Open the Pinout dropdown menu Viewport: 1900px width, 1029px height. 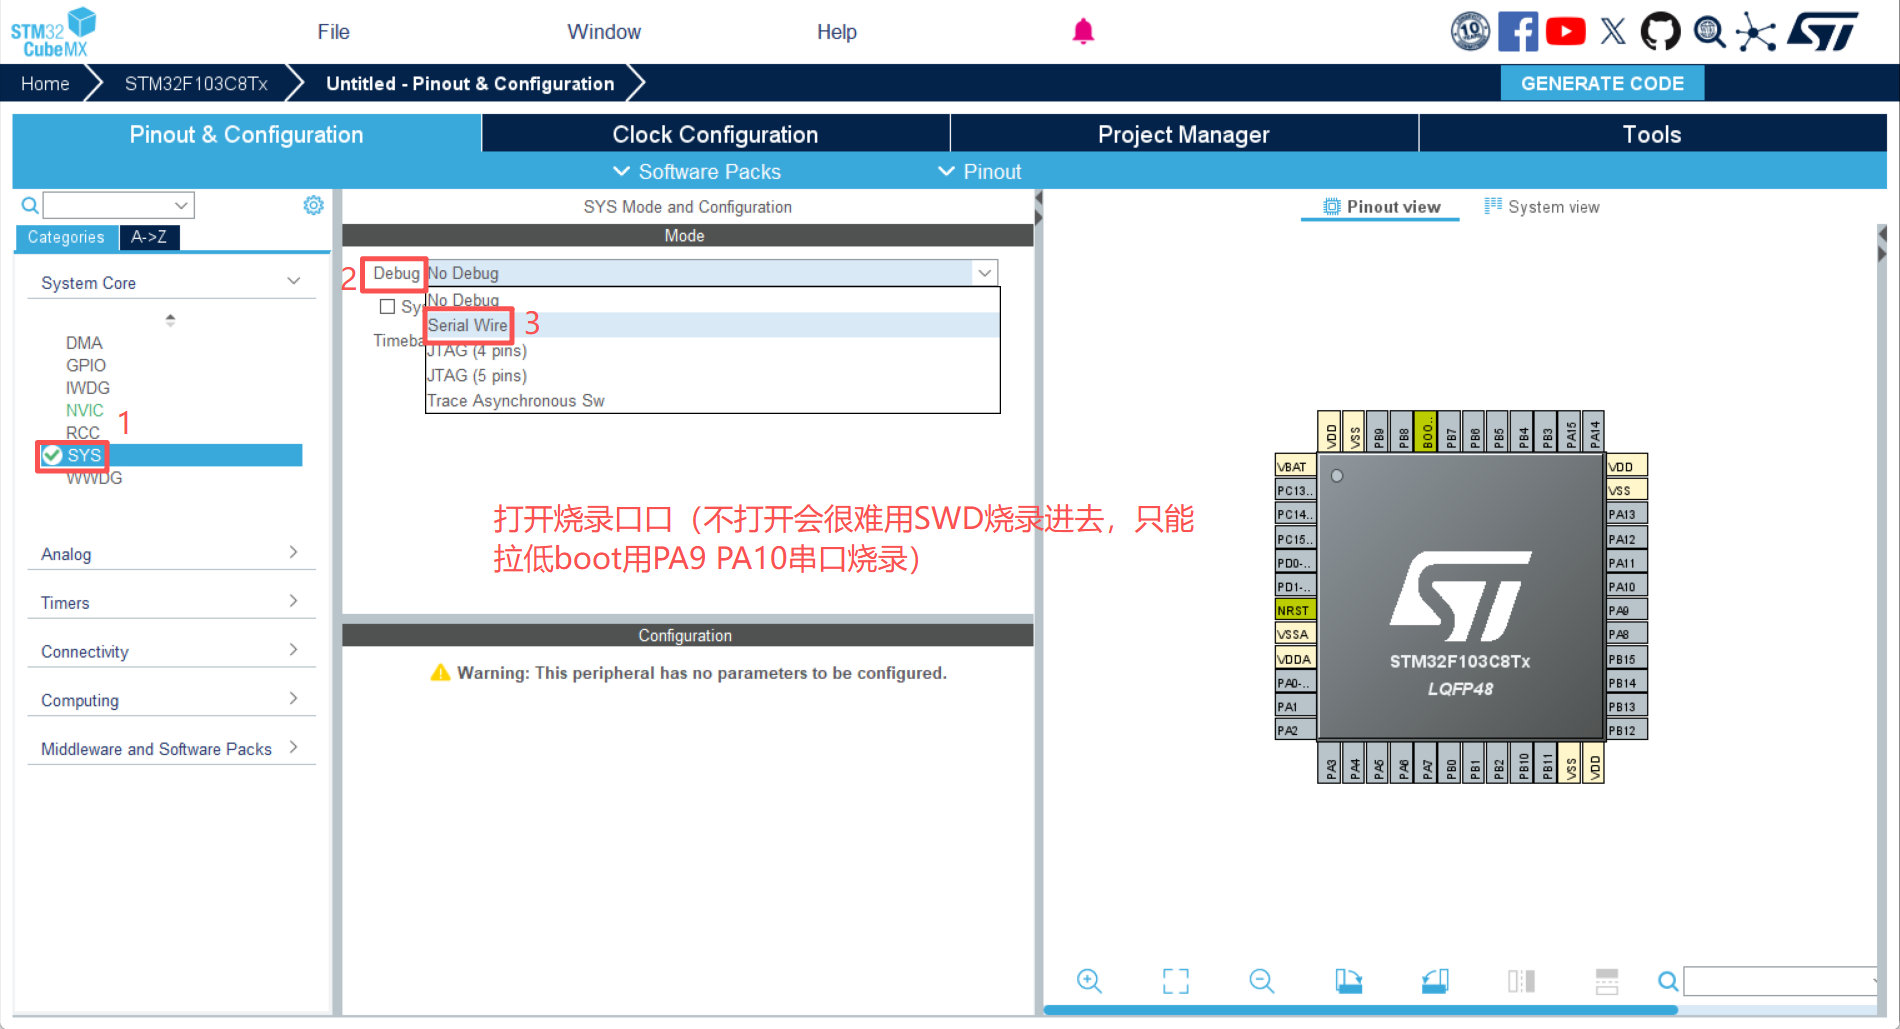pyautogui.click(x=979, y=172)
